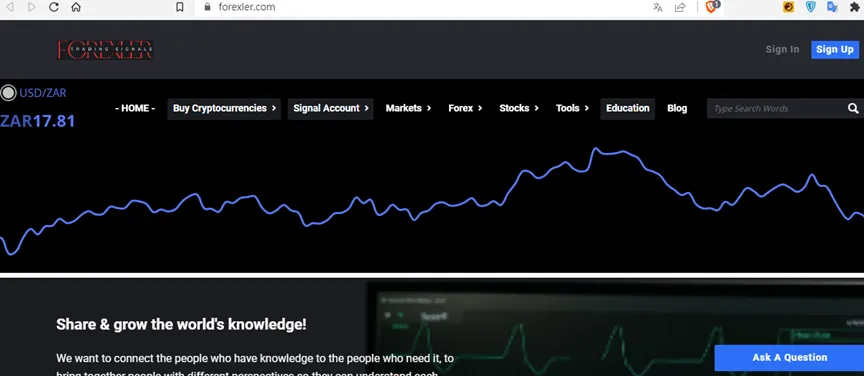Click the browser Forward arrow
The width and height of the screenshot is (864, 376).
pyautogui.click(x=31, y=7)
